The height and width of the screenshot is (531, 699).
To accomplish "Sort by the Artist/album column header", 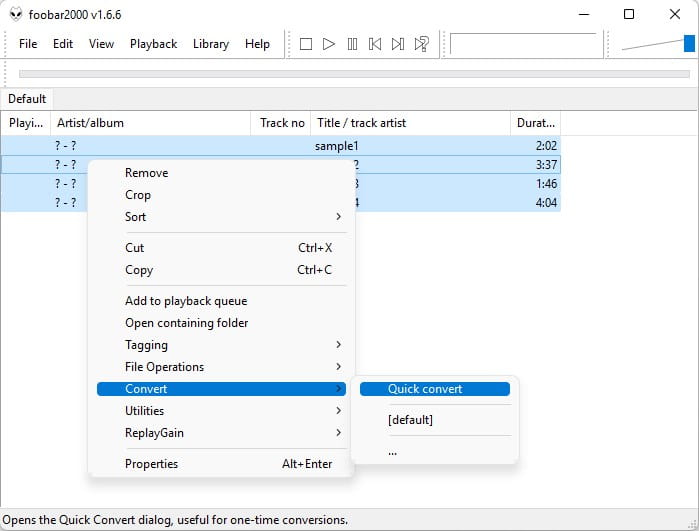I will point(151,123).
